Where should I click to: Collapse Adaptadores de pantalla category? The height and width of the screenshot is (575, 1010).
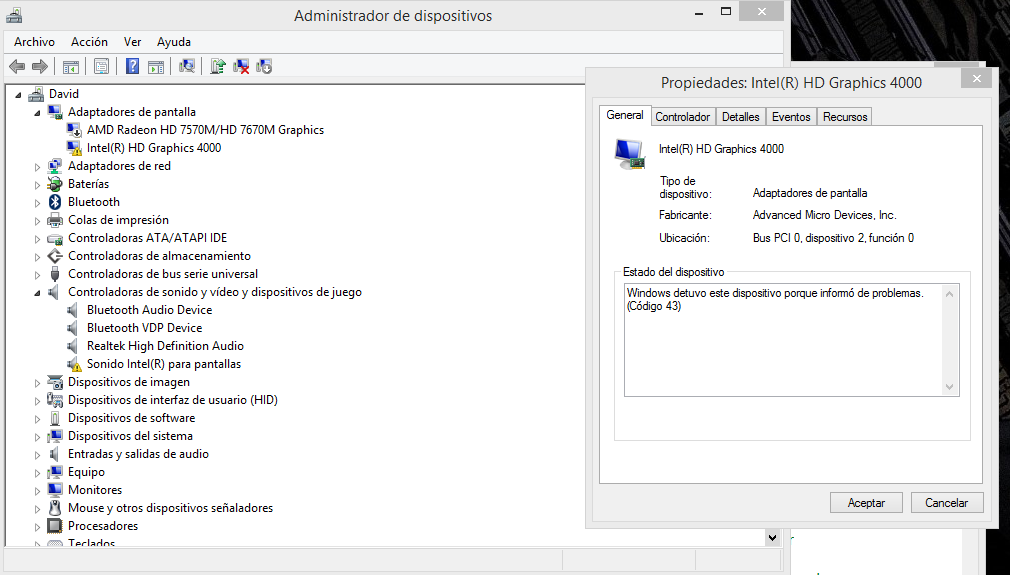click(x=37, y=113)
